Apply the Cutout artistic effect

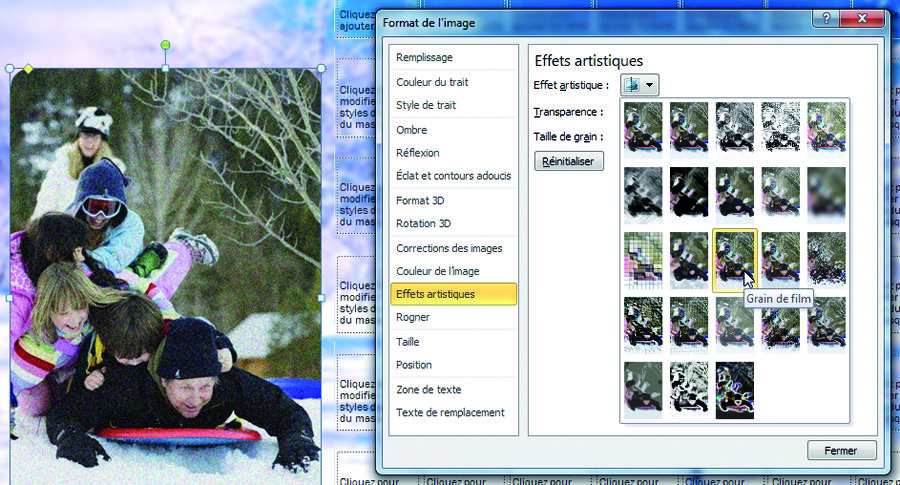coord(643,390)
